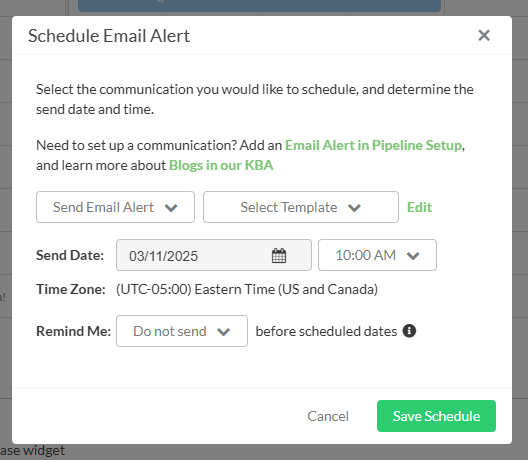Click chevron arrow beside Do not send
Viewport: 528px width, 460px height.
pos(224,332)
